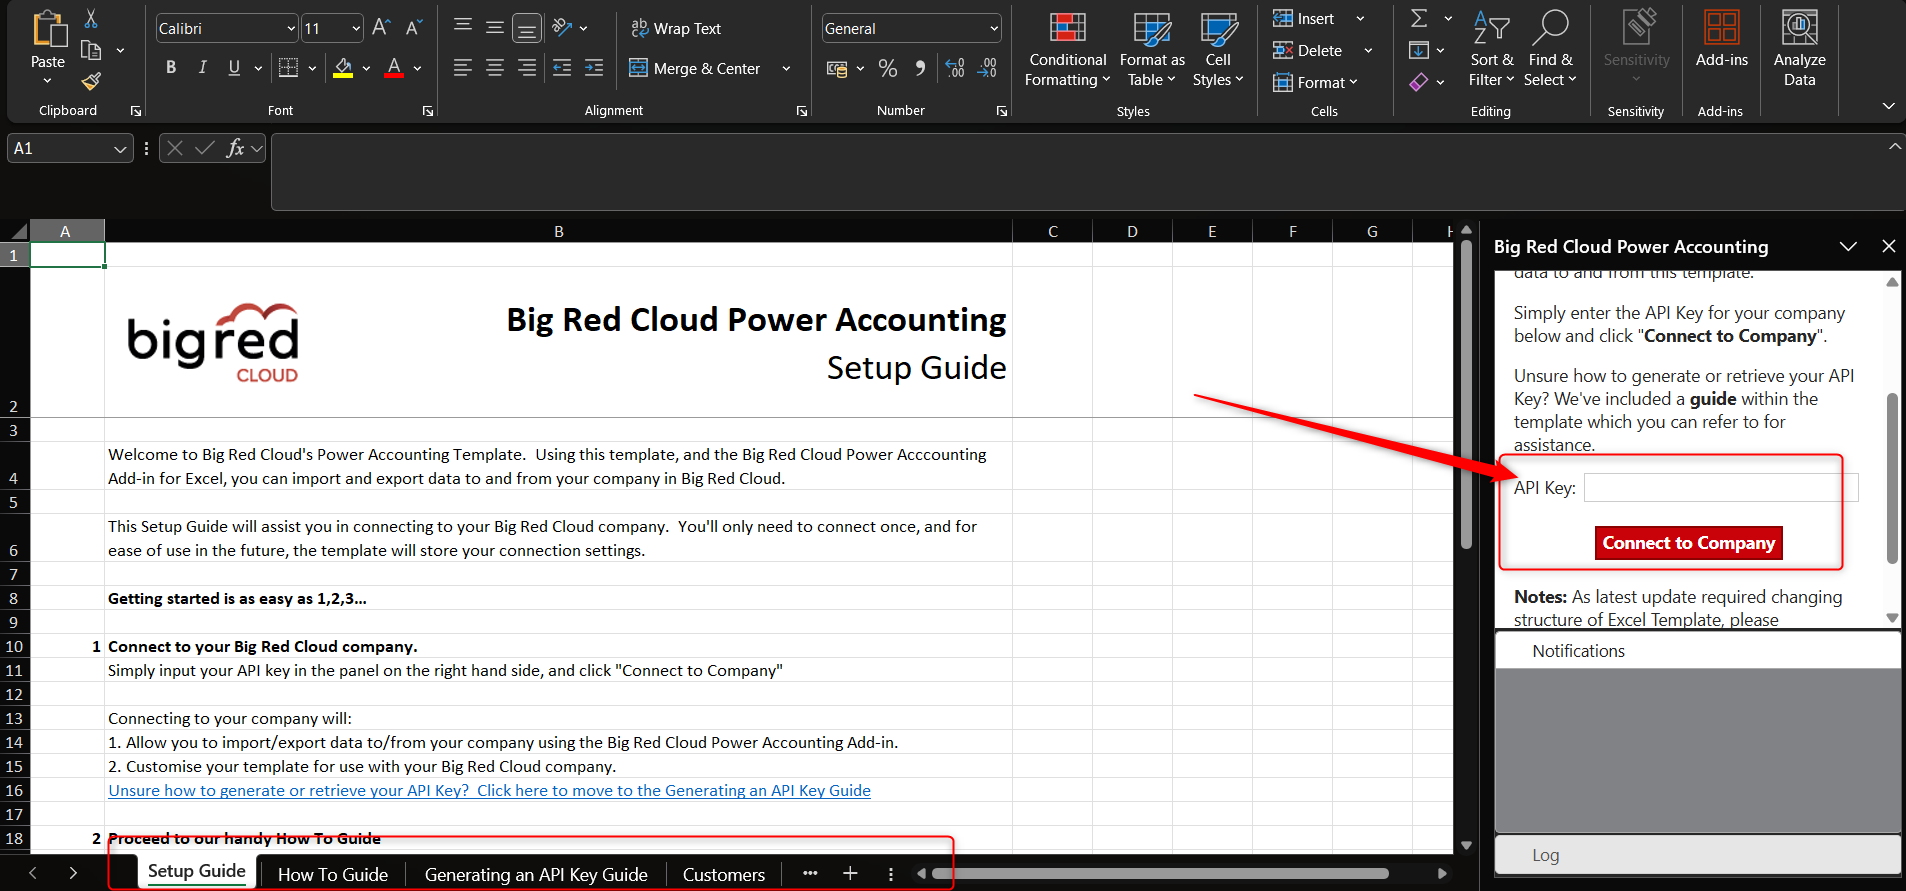The width and height of the screenshot is (1906, 891).
Task: Apply the red font color
Action: pos(394,68)
